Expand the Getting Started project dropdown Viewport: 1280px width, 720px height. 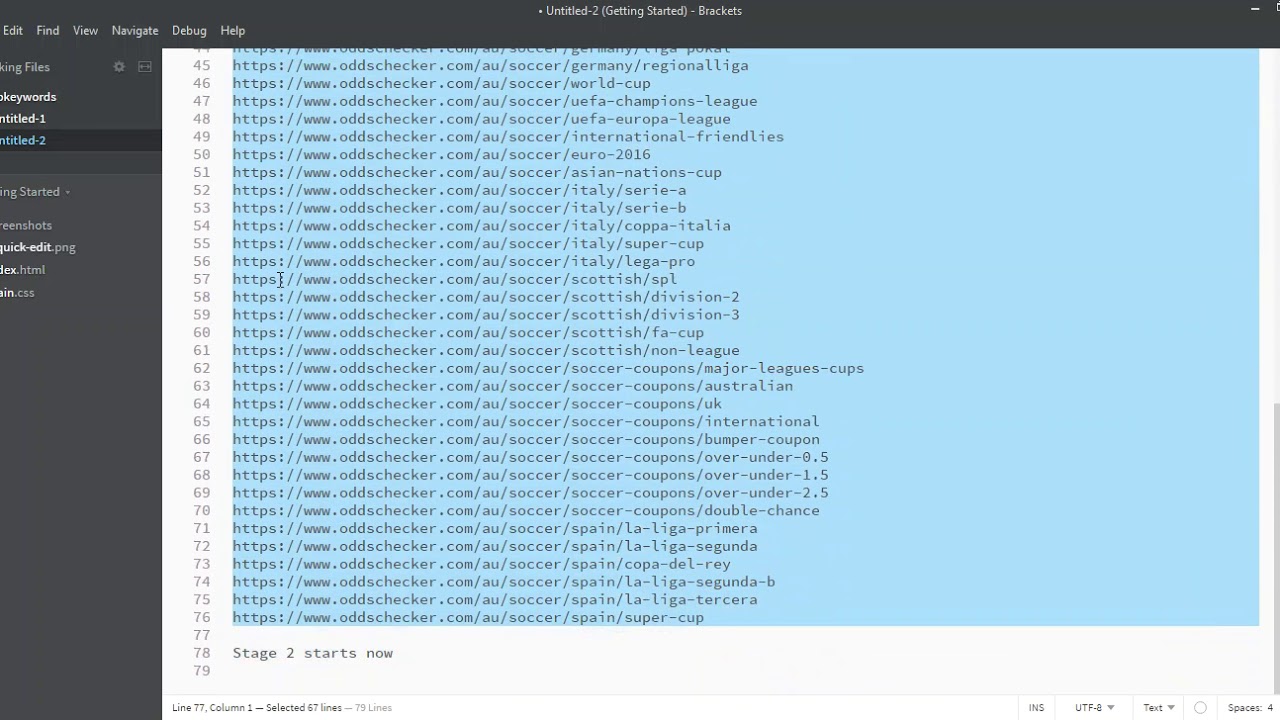(35, 191)
